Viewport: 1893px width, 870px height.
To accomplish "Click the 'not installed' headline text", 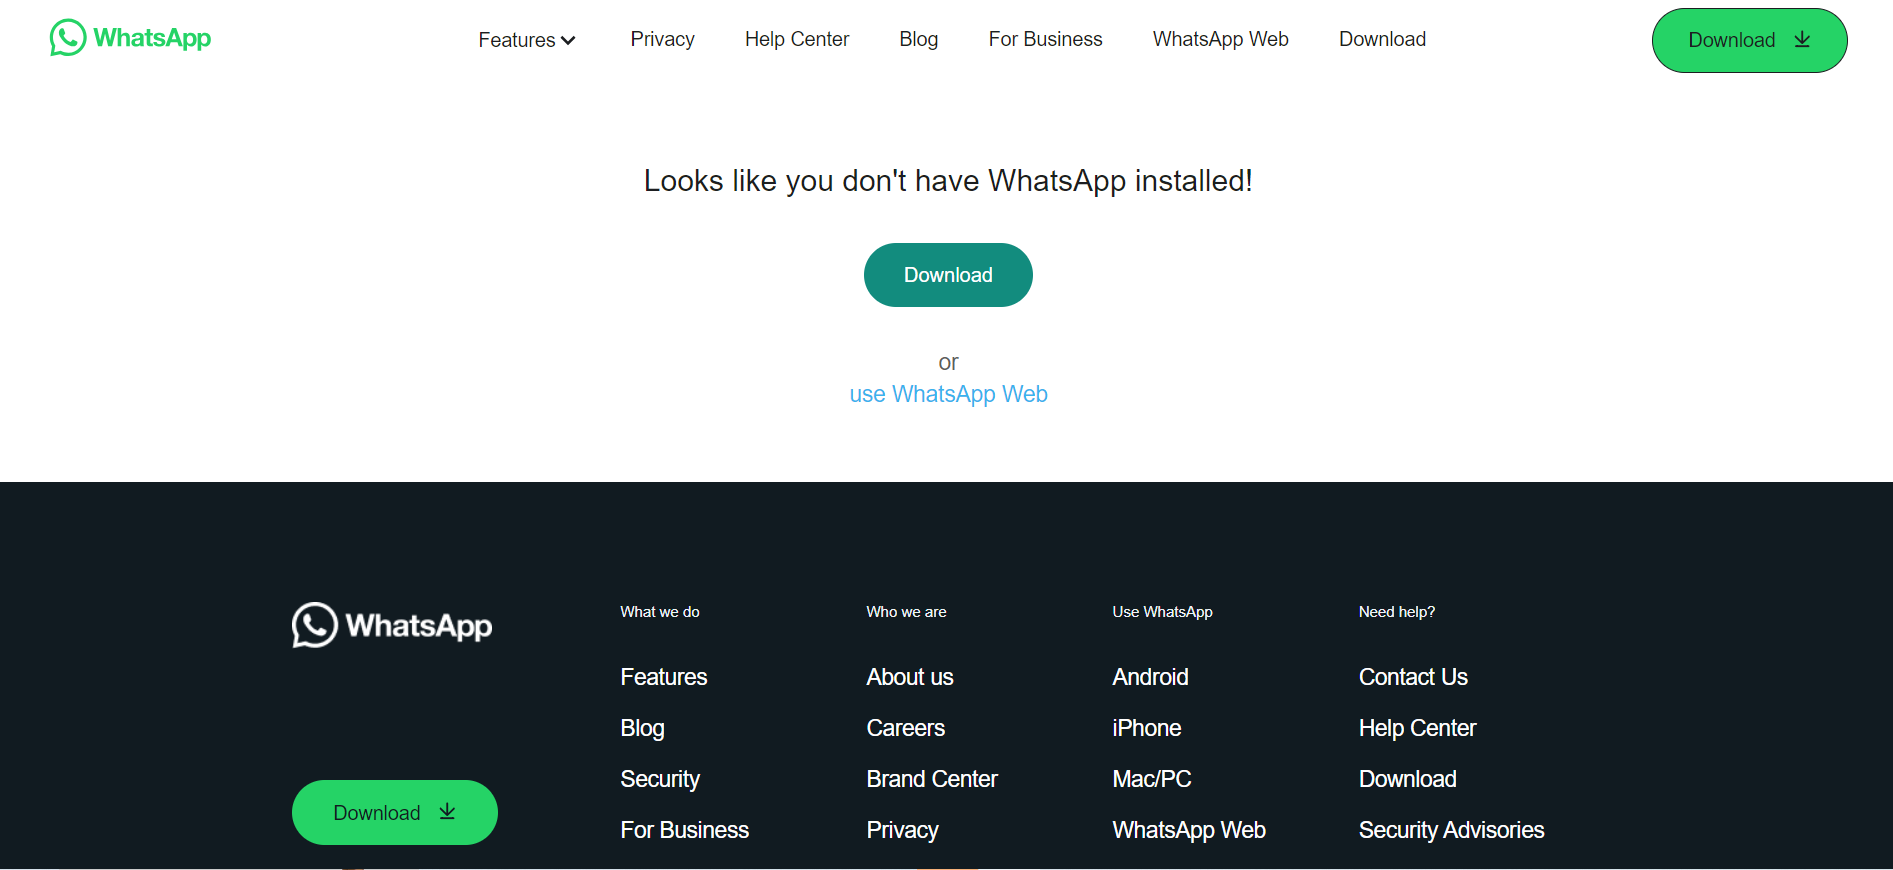I will 948,181.
